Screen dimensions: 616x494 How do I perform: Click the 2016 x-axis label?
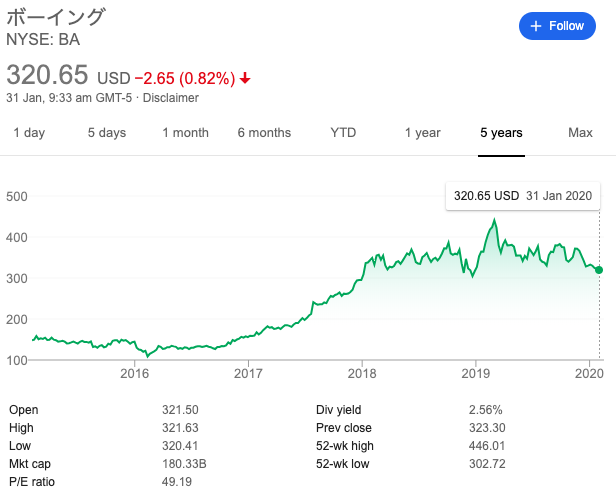(135, 373)
